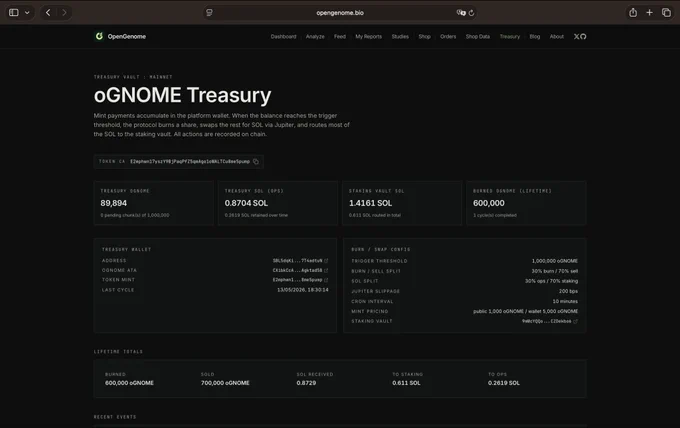Click the To Staking value 0.611 SOL
The width and height of the screenshot is (680, 428).
[x=406, y=383]
